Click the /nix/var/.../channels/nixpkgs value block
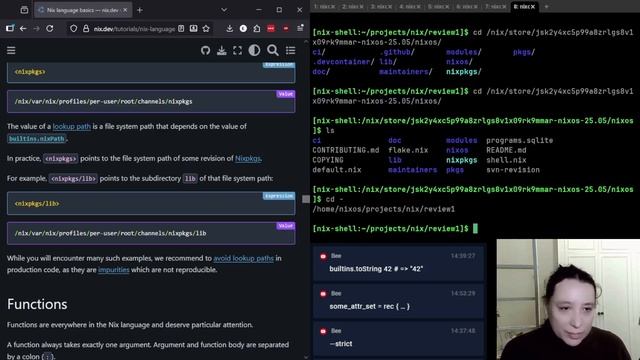 [151, 101]
